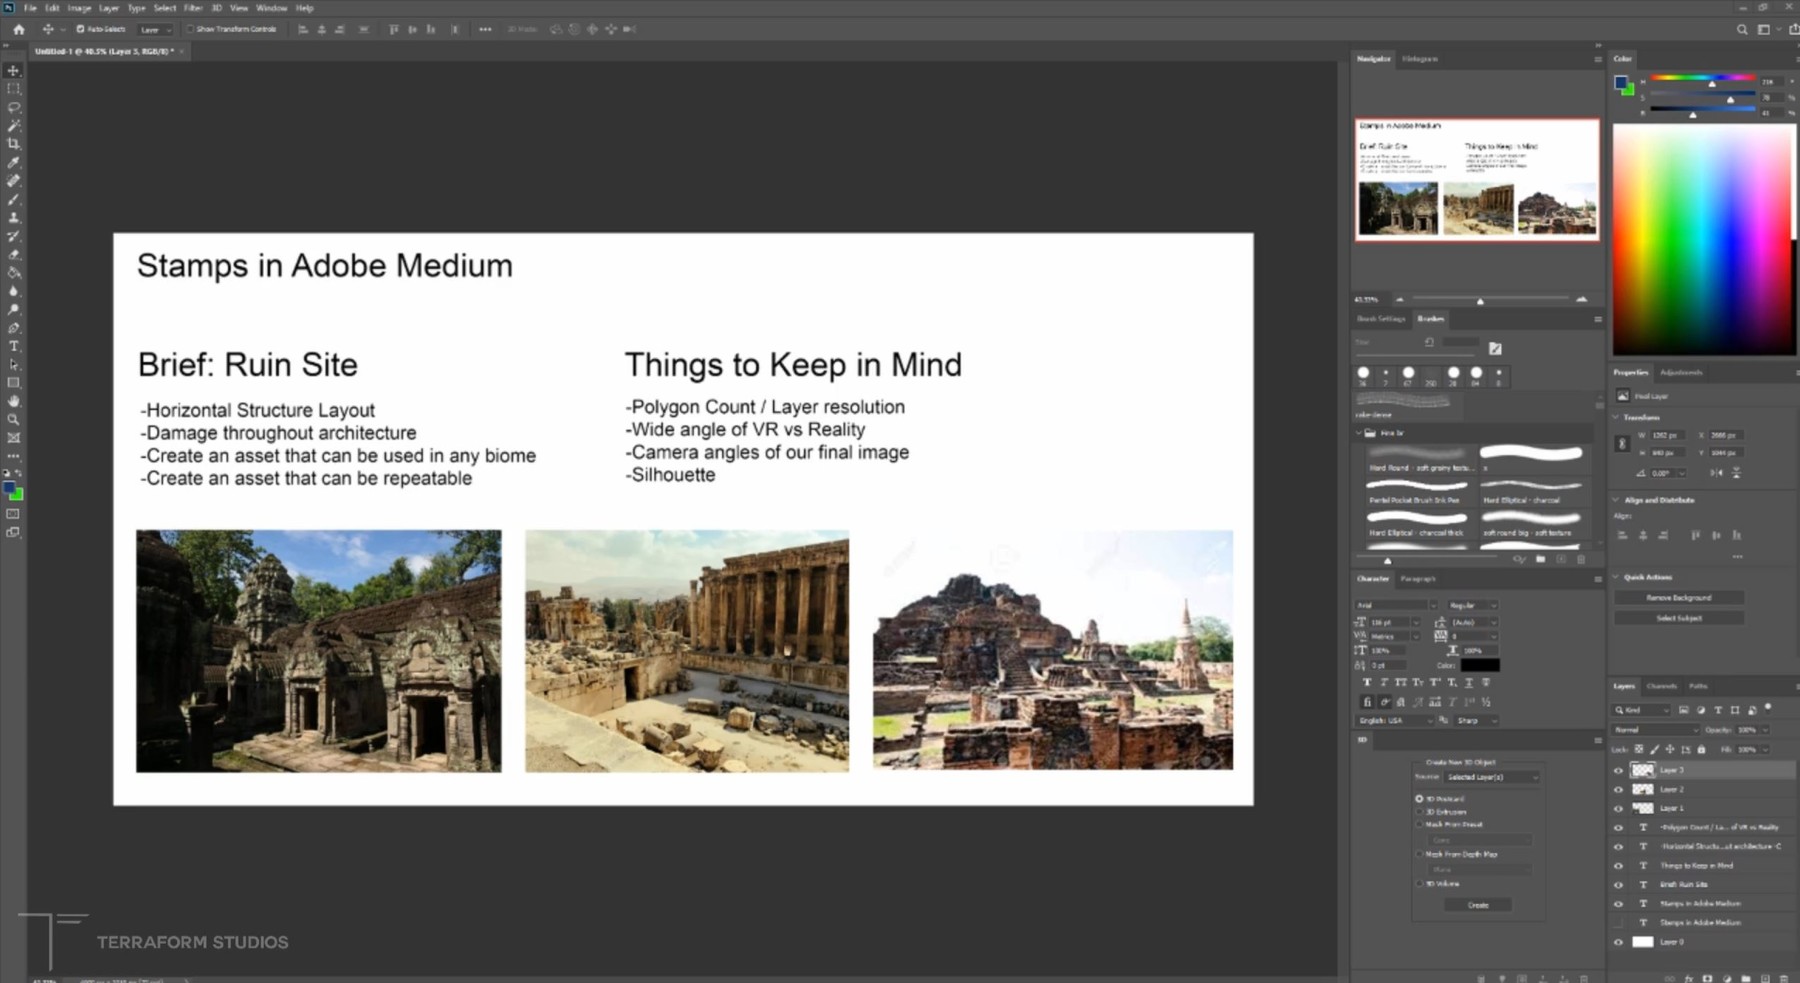The image size is (1800, 983).
Task: Open the Filter menu
Action: pyautogui.click(x=192, y=7)
